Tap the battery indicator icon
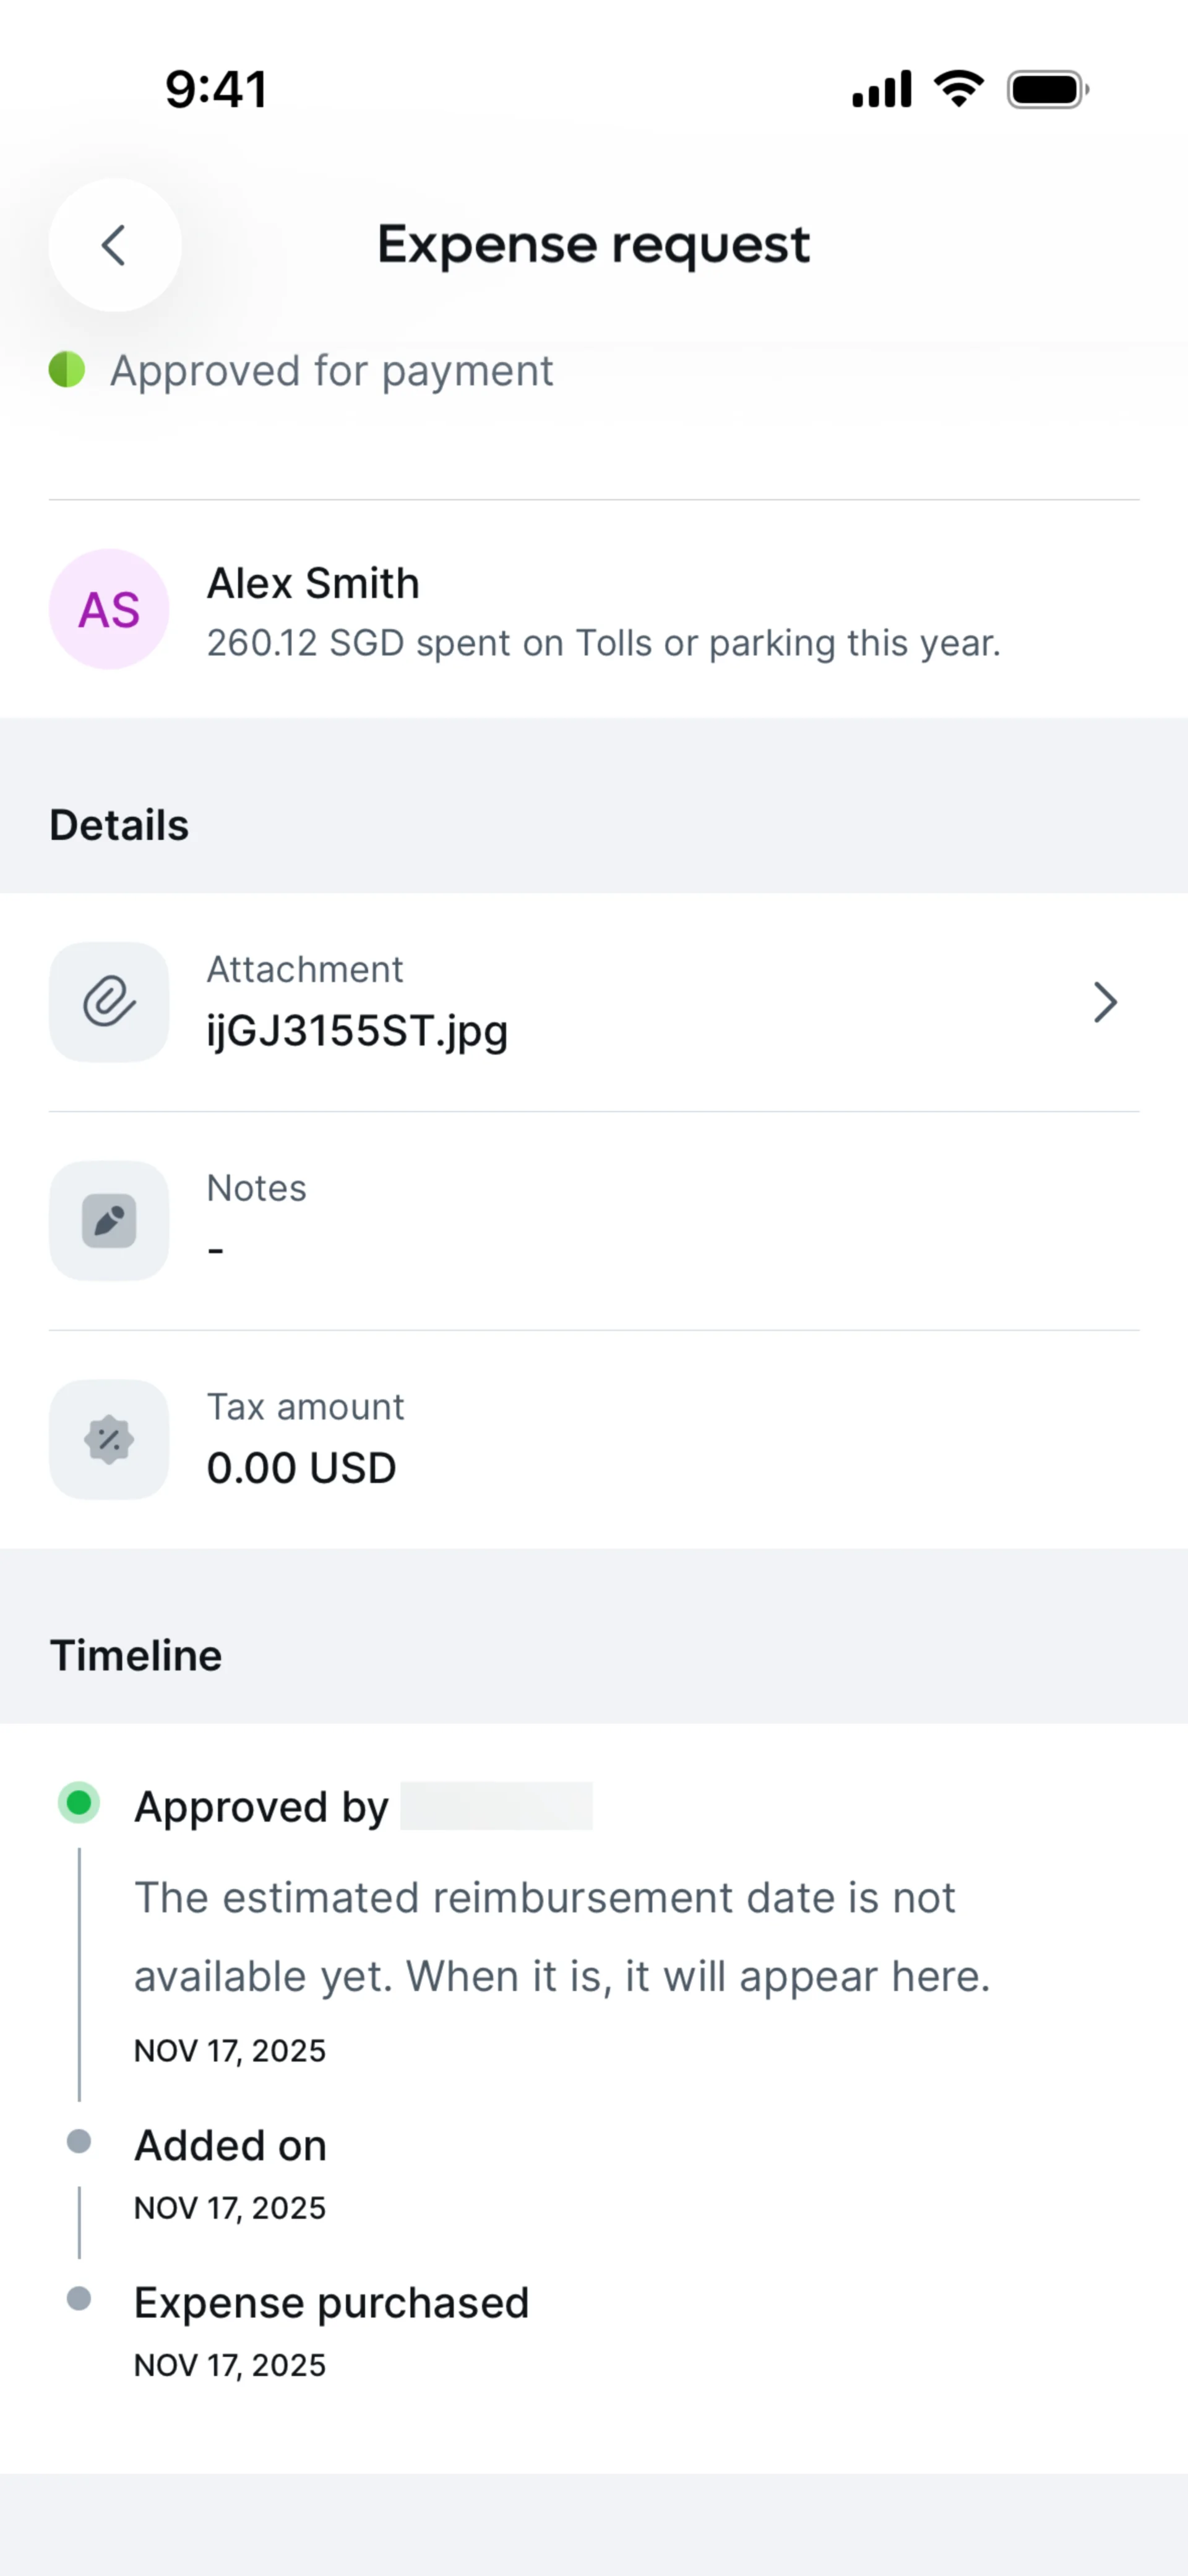The image size is (1188, 2576). pyautogui.click(x=1047, y=90)
